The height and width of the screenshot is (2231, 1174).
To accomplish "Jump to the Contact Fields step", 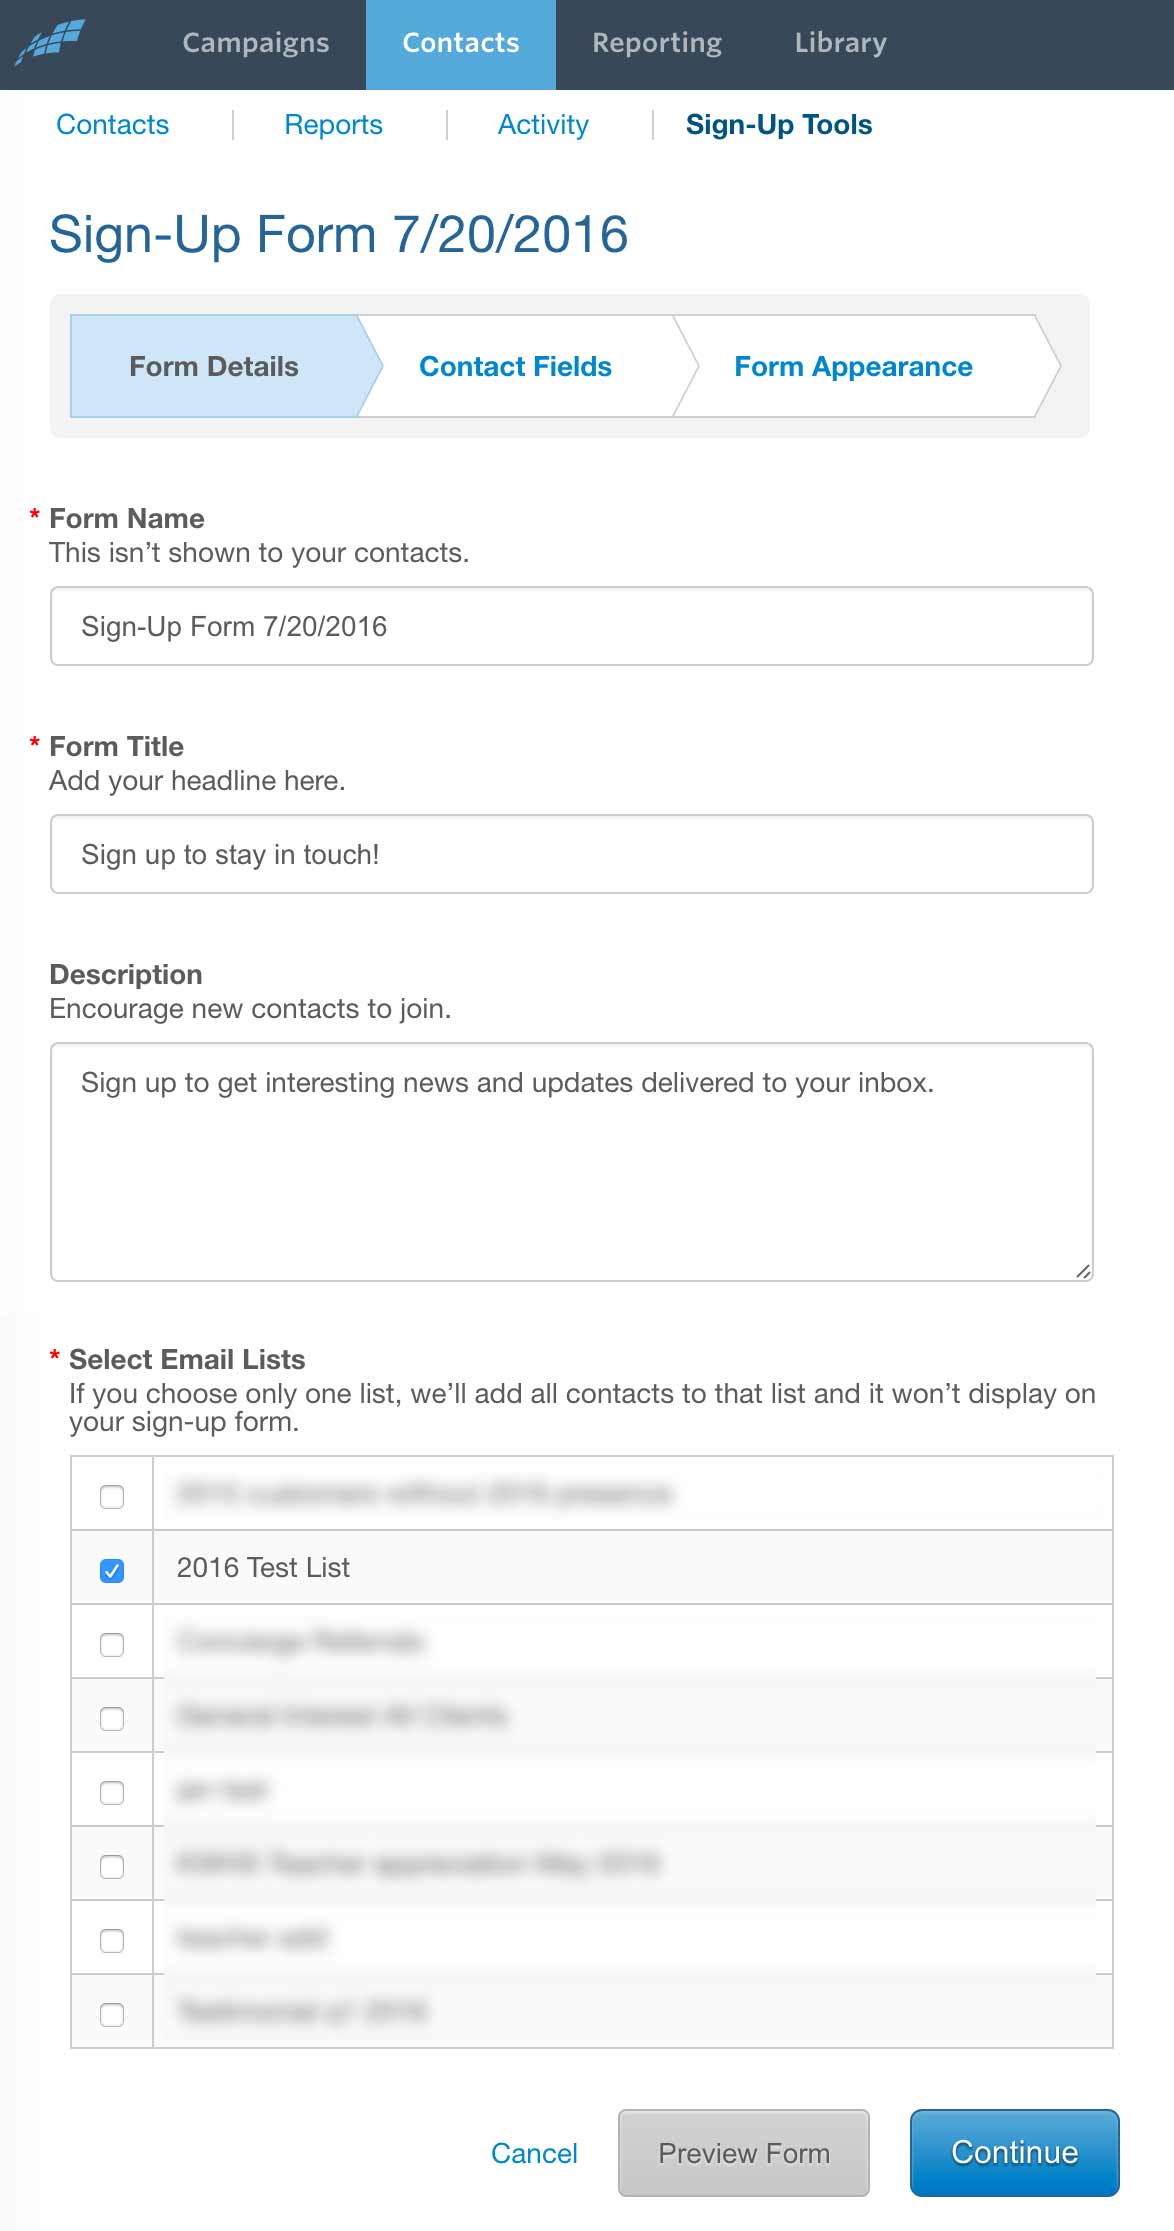I will pos(515,367).
